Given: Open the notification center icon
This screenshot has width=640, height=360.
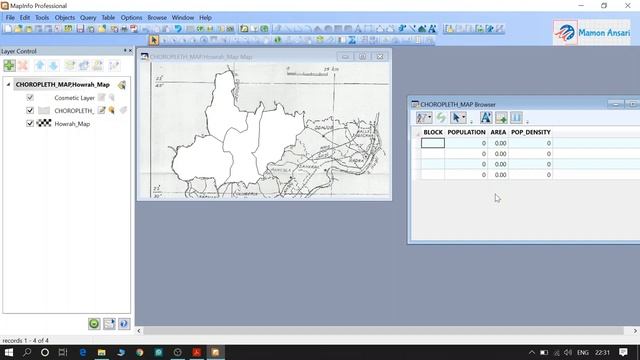Looking at the screenshot, I should tap(623, 352).
